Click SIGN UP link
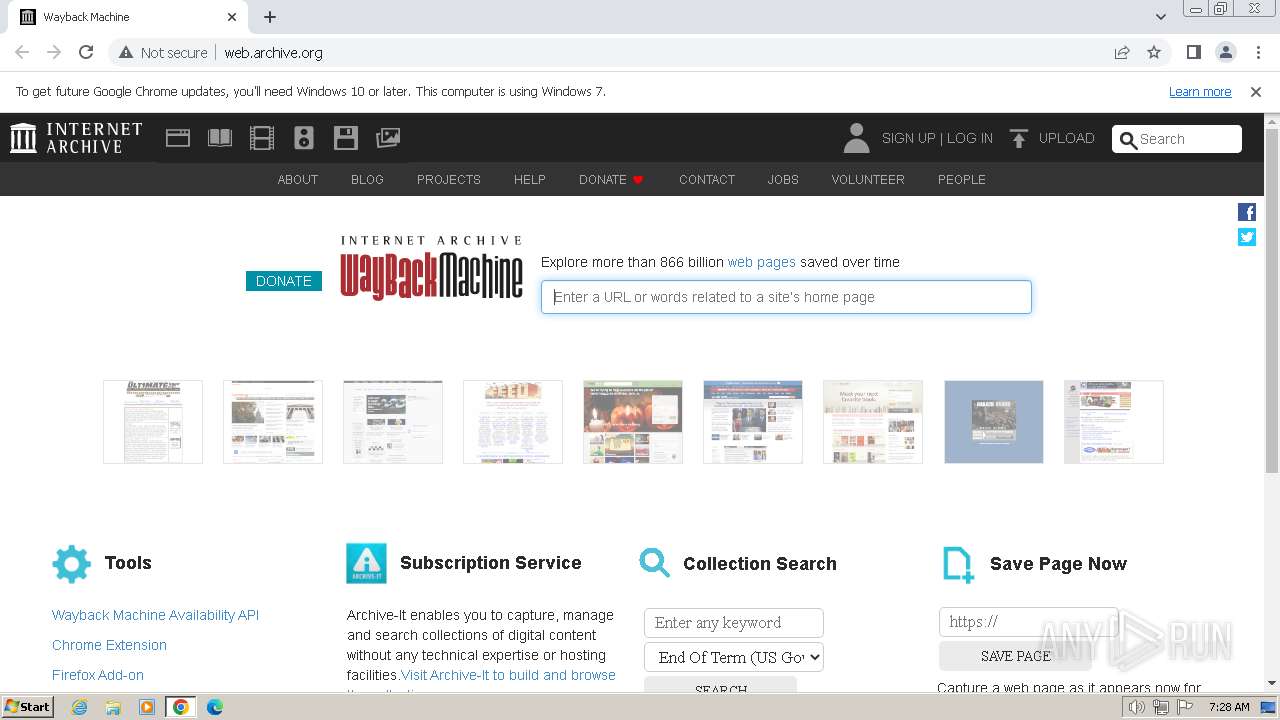The image size is (1280, 720). pyautogui.click(x=909, y=138)
